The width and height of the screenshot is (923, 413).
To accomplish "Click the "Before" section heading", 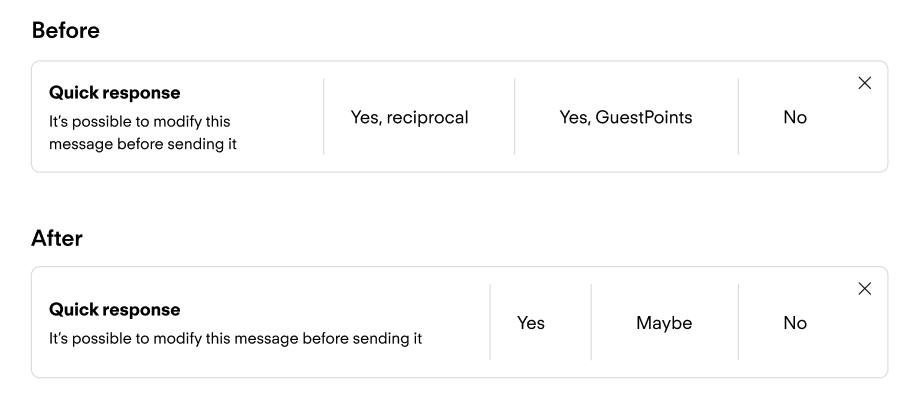I will (66, 31).
